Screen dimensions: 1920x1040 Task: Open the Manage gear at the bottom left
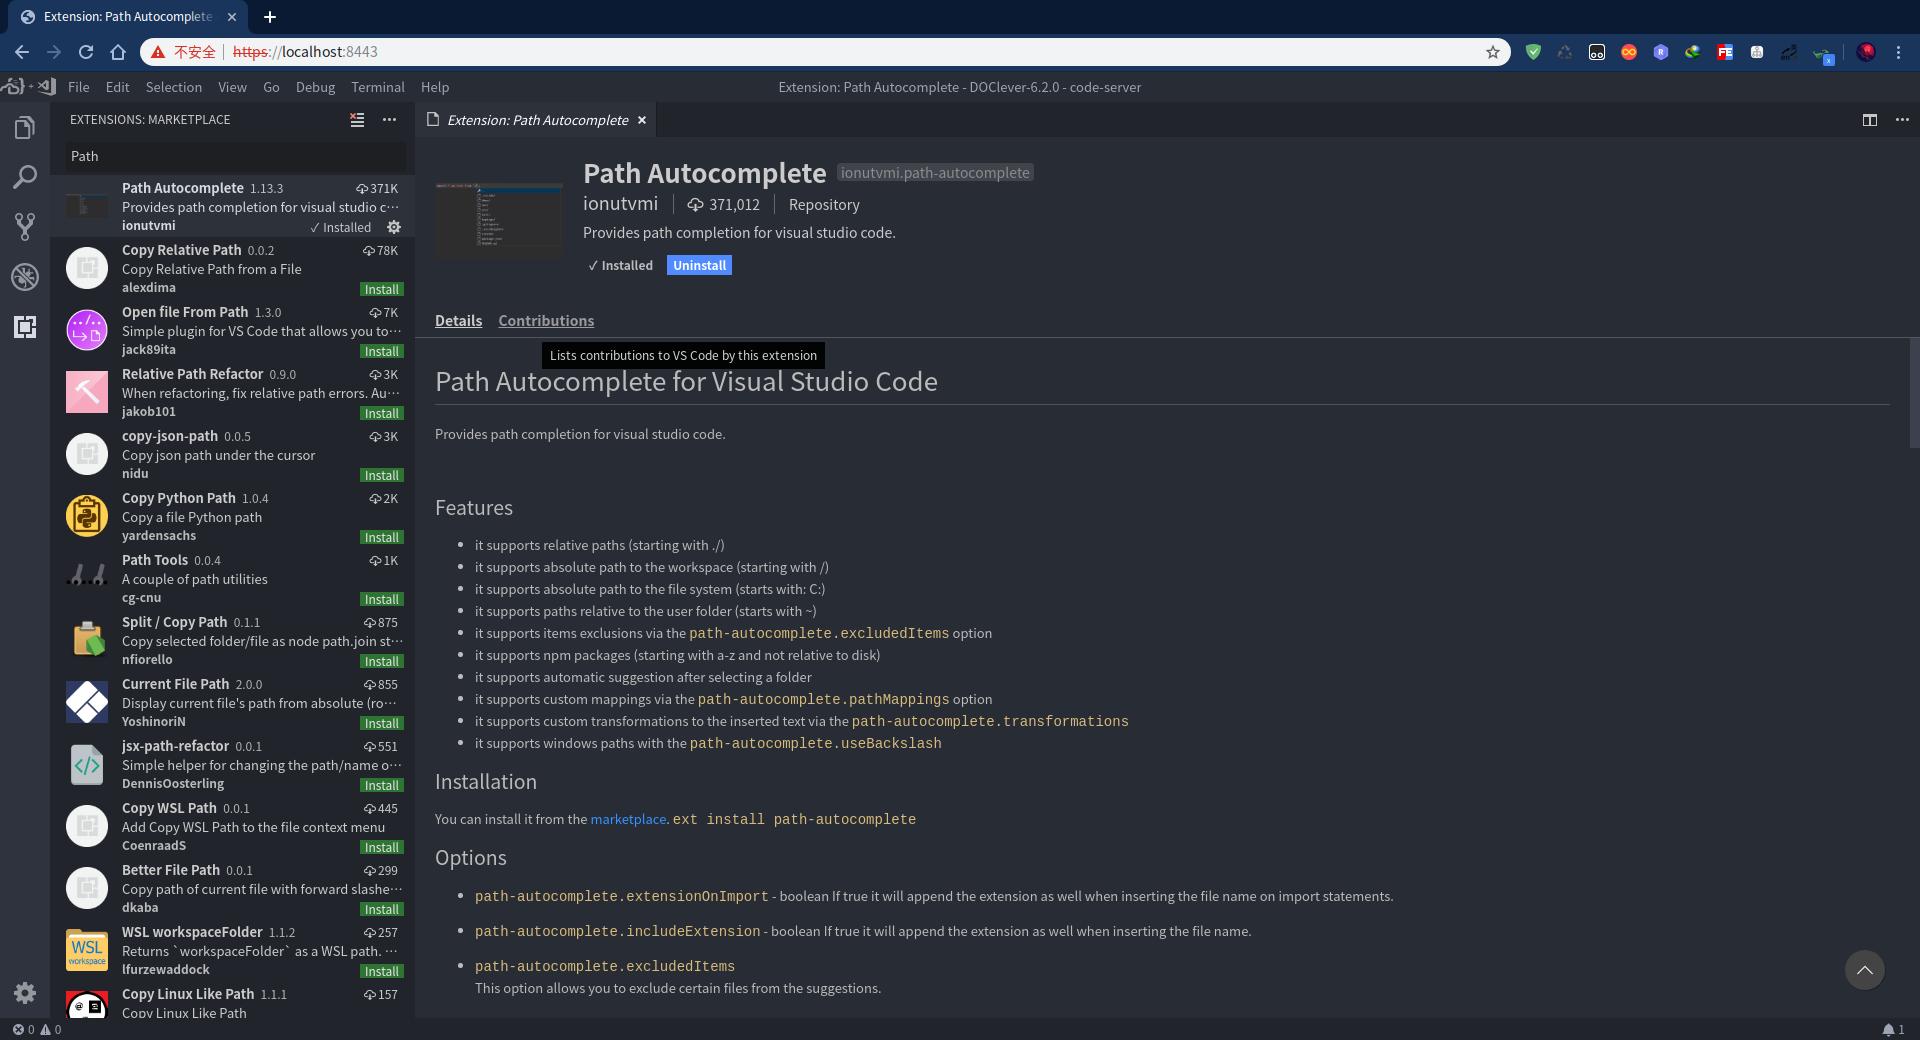(x=24, y=993)
